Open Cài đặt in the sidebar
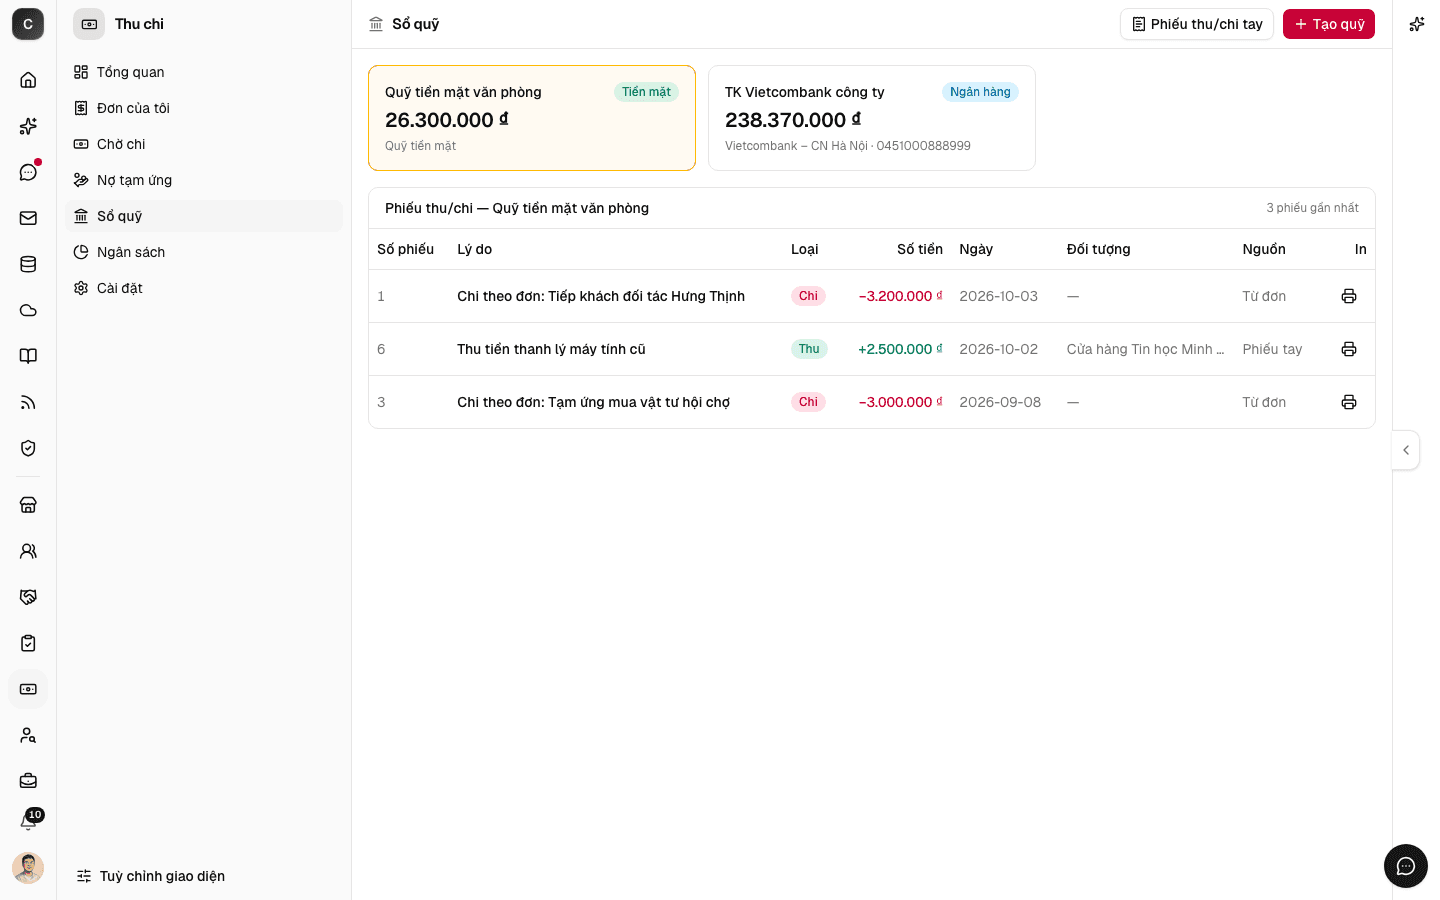The height and width of the screenshot is (900, 1440). click(204, 288)
